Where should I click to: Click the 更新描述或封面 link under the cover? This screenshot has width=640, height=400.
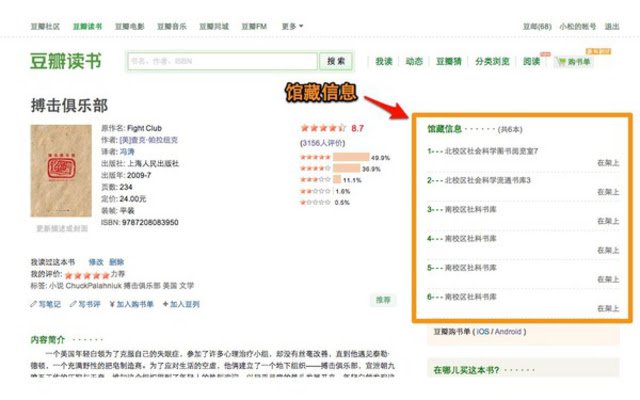tap(62, 229)
